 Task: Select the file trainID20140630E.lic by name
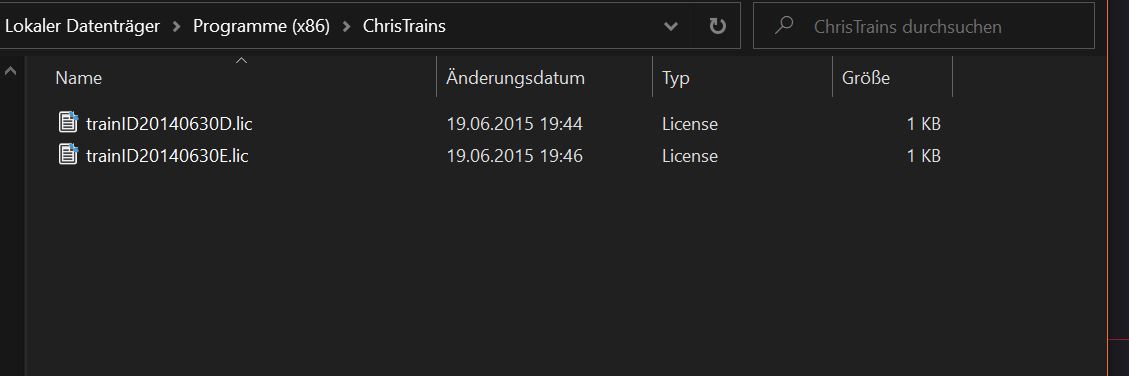167,156
